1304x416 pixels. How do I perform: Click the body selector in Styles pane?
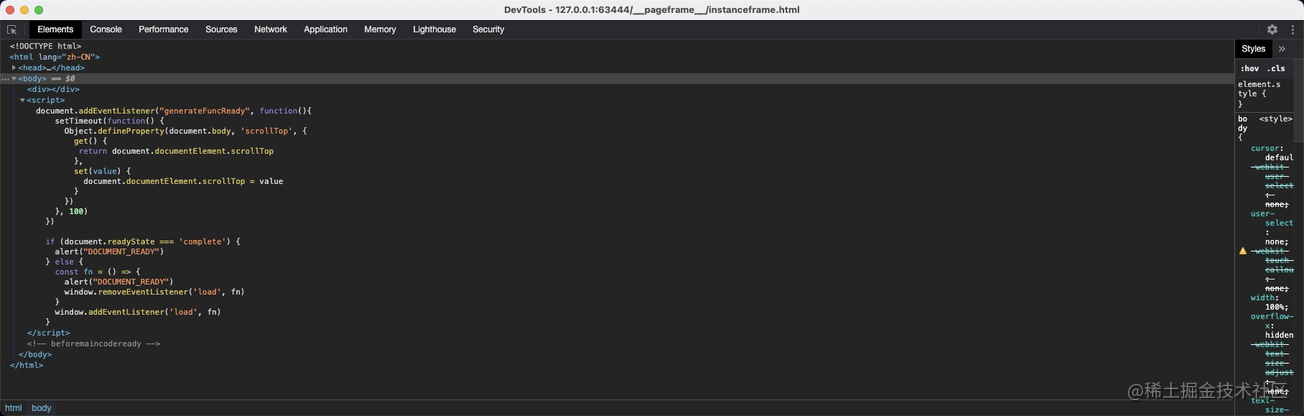pyautogui.click(x=1243, y=123)
